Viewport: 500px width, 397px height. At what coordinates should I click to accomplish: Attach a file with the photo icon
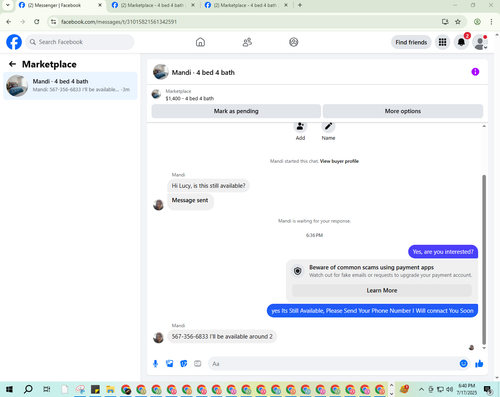point(170,364)
